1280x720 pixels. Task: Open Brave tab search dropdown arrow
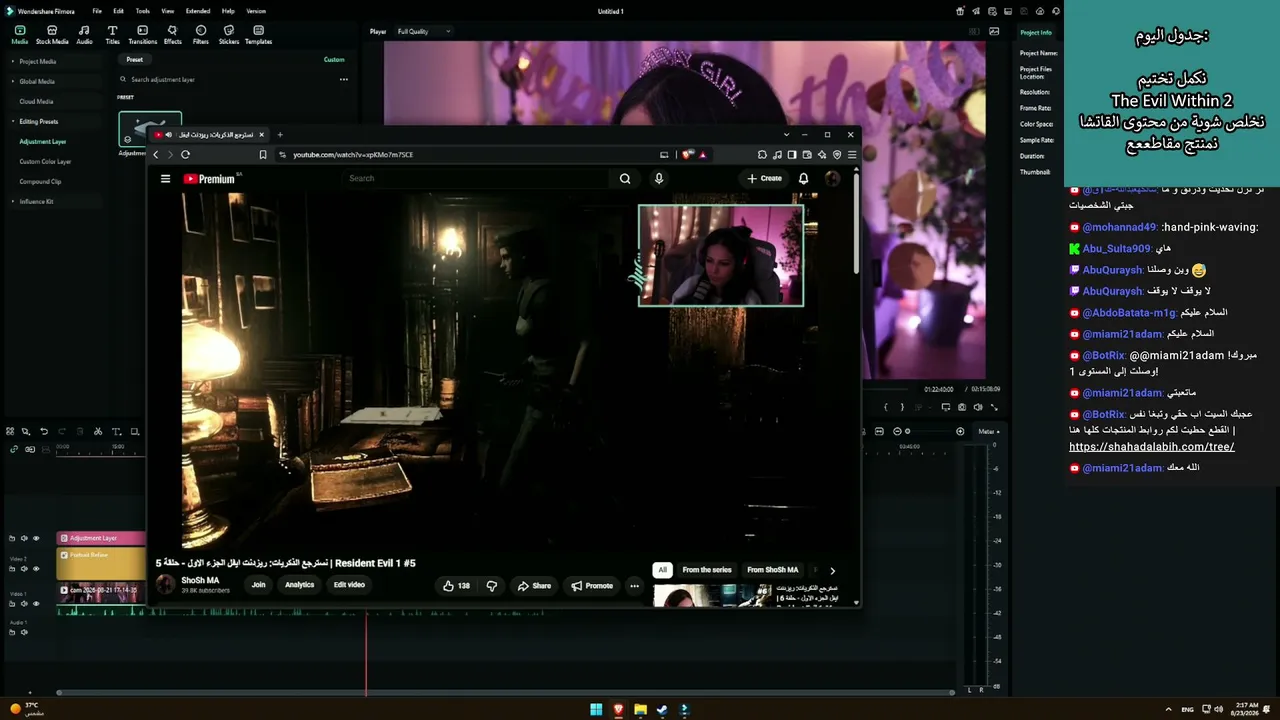(786, 134)
